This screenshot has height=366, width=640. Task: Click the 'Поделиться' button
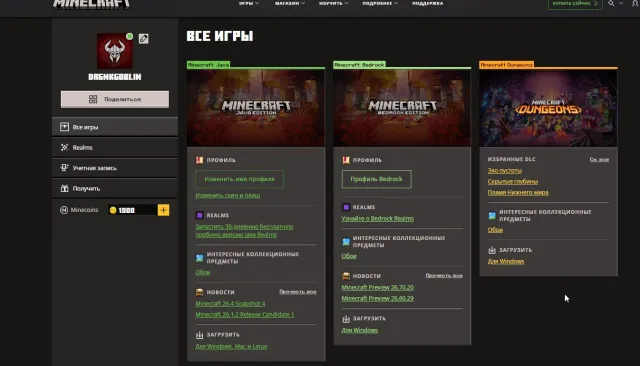[115, 99]
